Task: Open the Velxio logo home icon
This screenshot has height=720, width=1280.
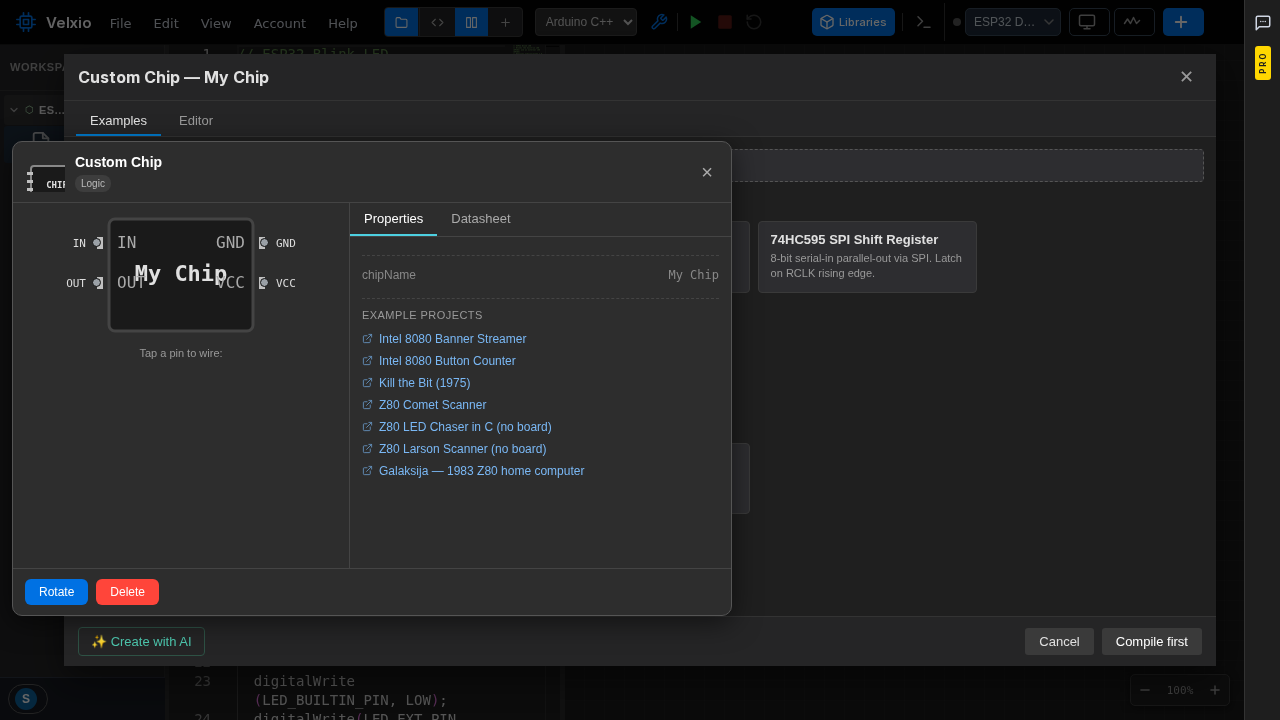Action: [26, 22]
